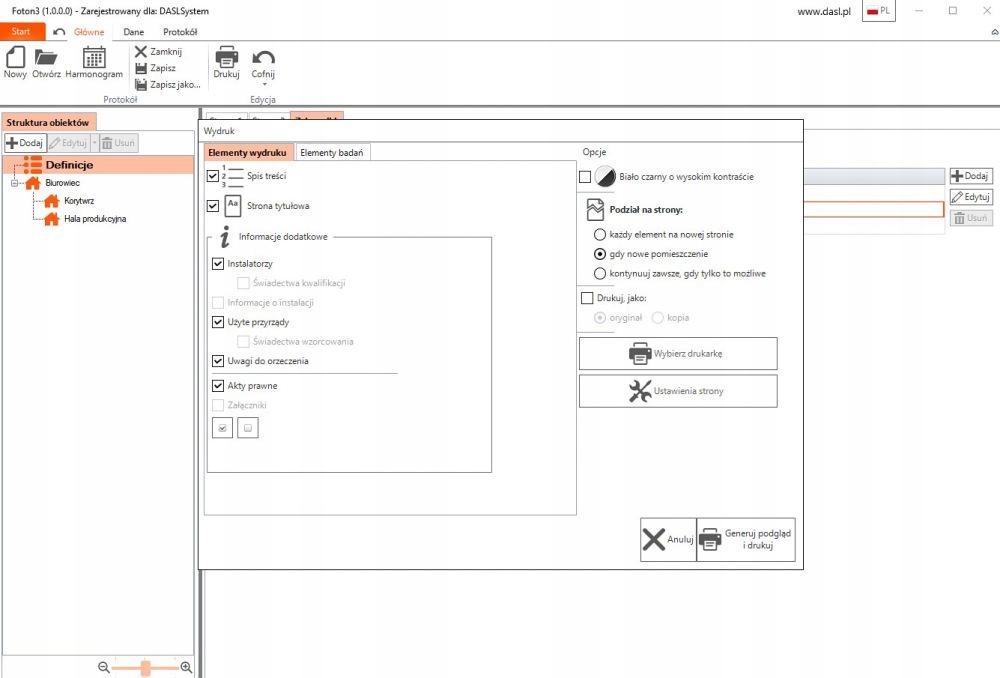Select Hala produkcyjna in the tree
The height and width of the screenshot is (678, 1000).
click(95, 219)
